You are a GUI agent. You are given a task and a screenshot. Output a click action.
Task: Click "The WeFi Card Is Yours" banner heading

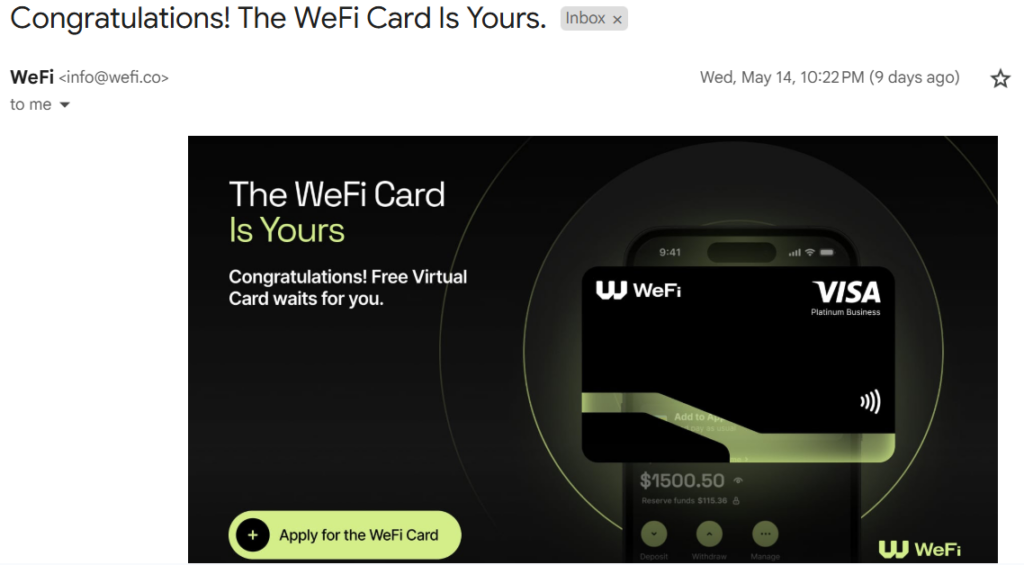[x=337, y=212]
